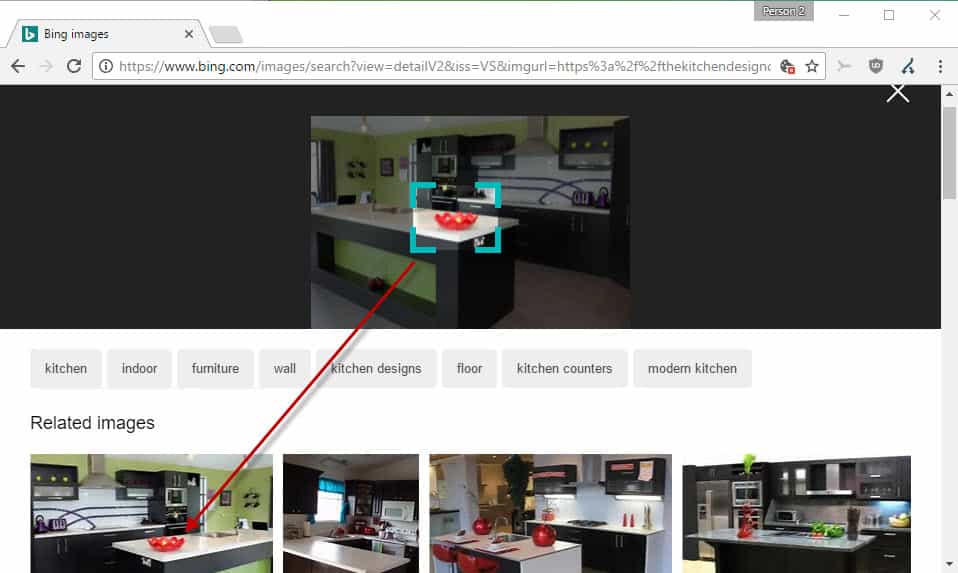Click the browser forward arrow

[46, 66]
